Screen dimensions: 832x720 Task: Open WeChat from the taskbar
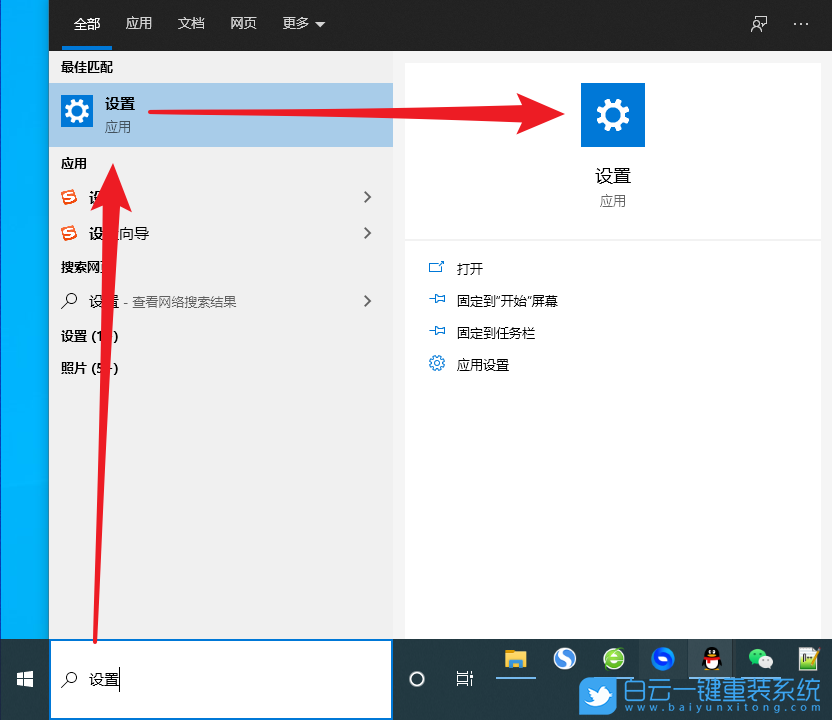(761, 659)
